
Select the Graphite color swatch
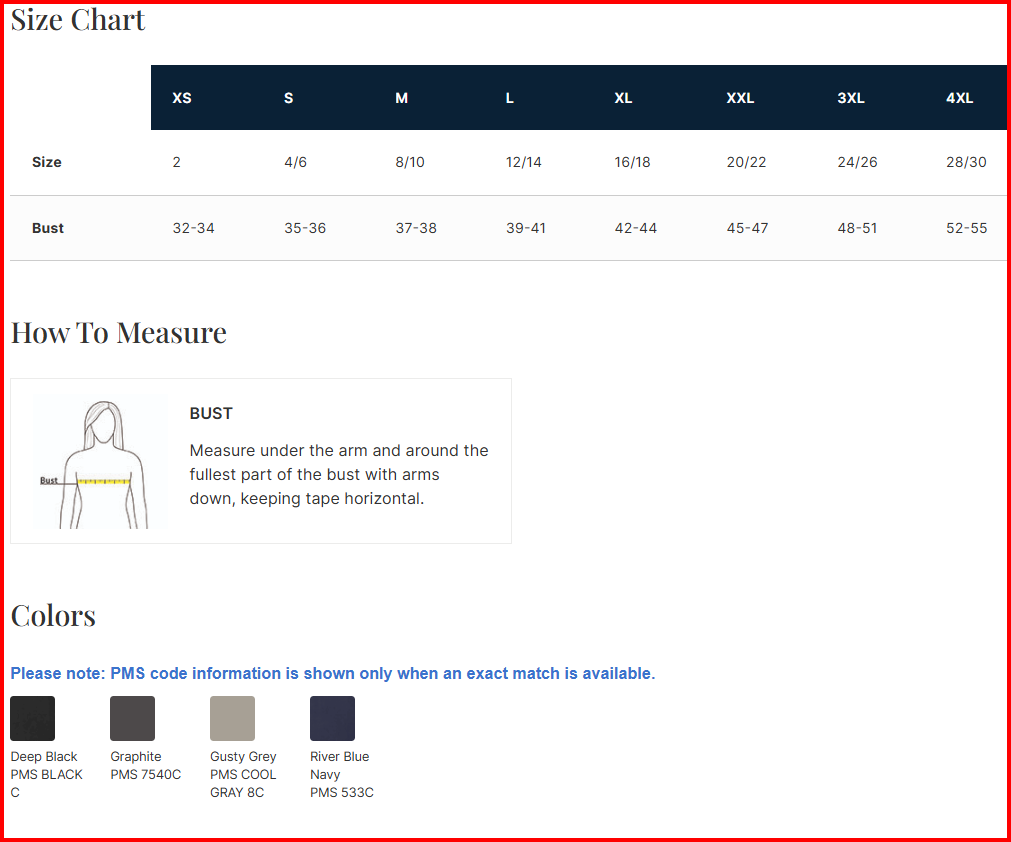point(132,718)
